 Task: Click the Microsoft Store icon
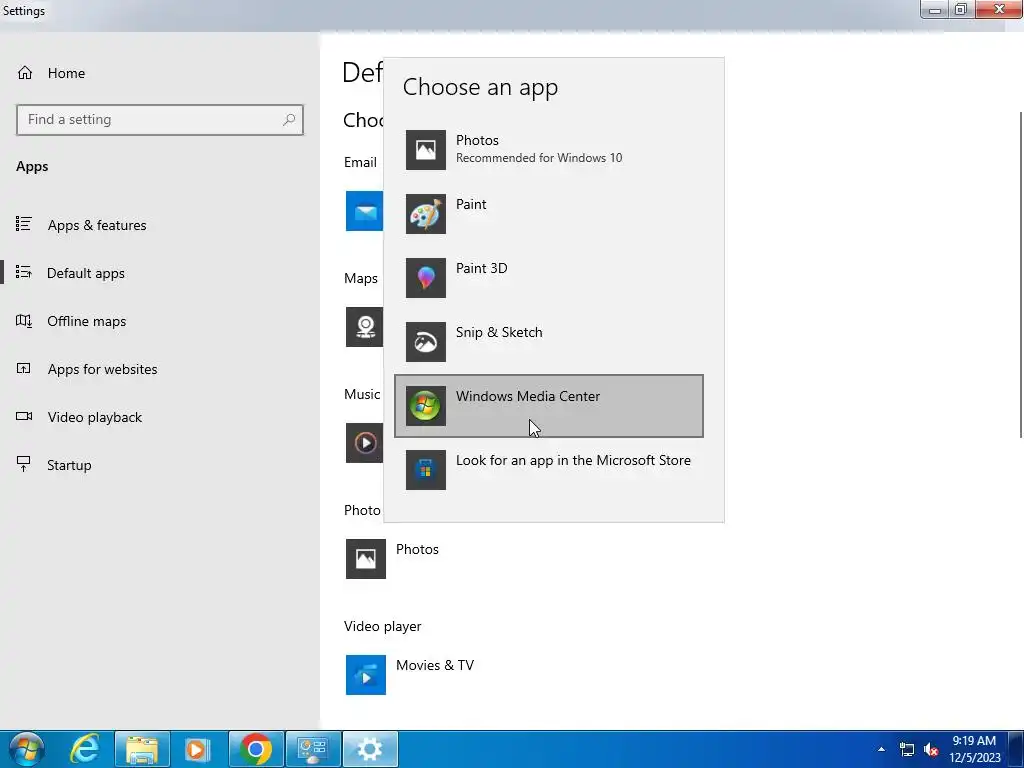click(426, 470)
